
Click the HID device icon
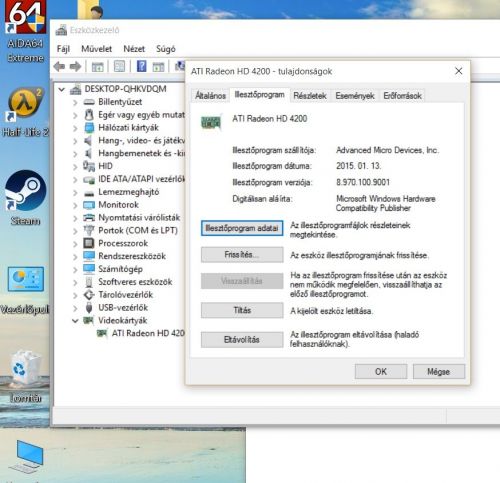tap(89, 166)
